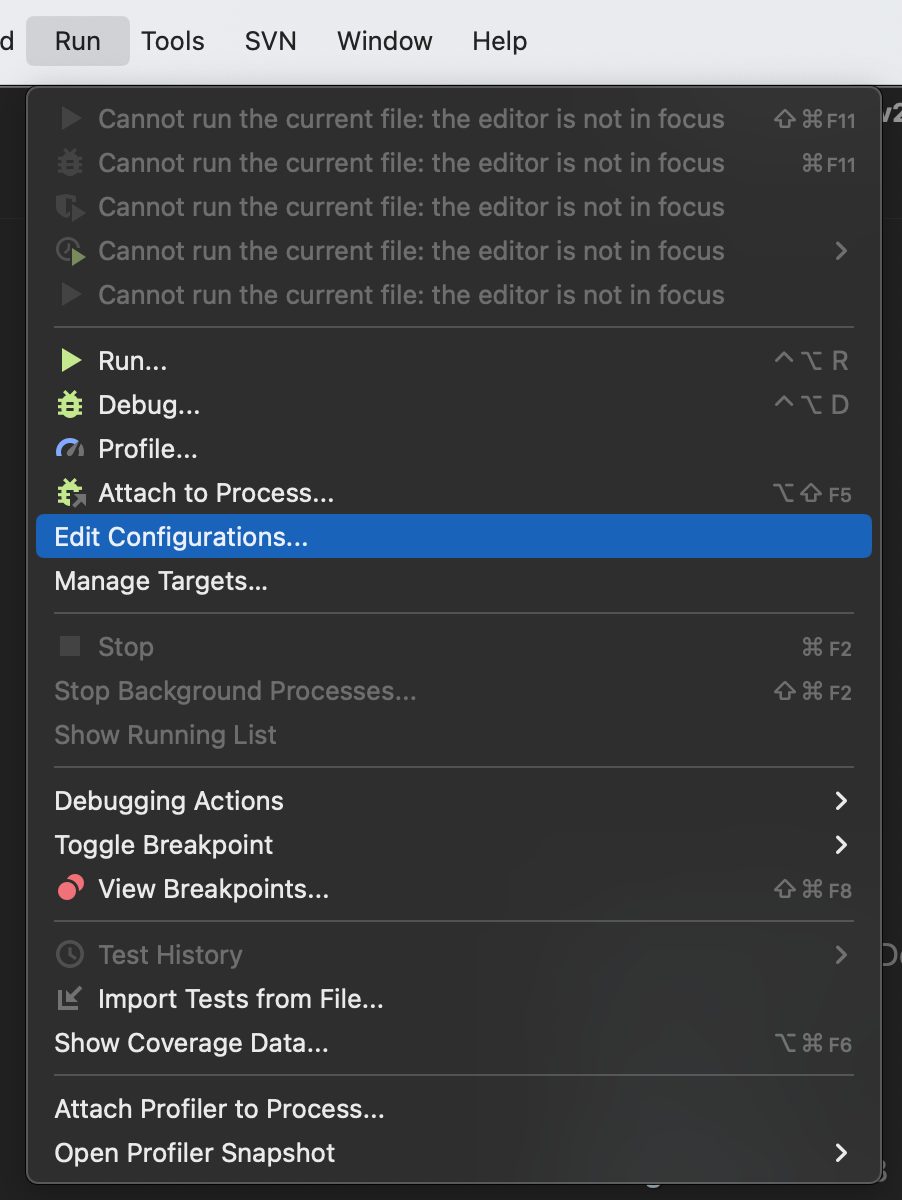Click the Import Tests from File icon
This screenshot has height=1200, width=902.
(x=70, y=999)
